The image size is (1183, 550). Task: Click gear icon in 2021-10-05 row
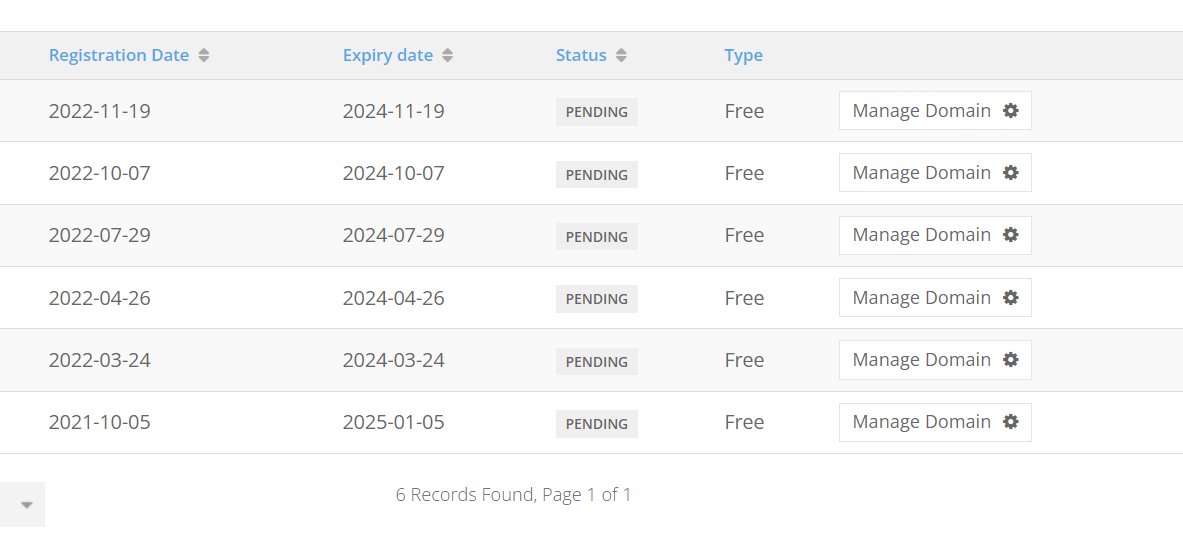(x=1010, y=422)
